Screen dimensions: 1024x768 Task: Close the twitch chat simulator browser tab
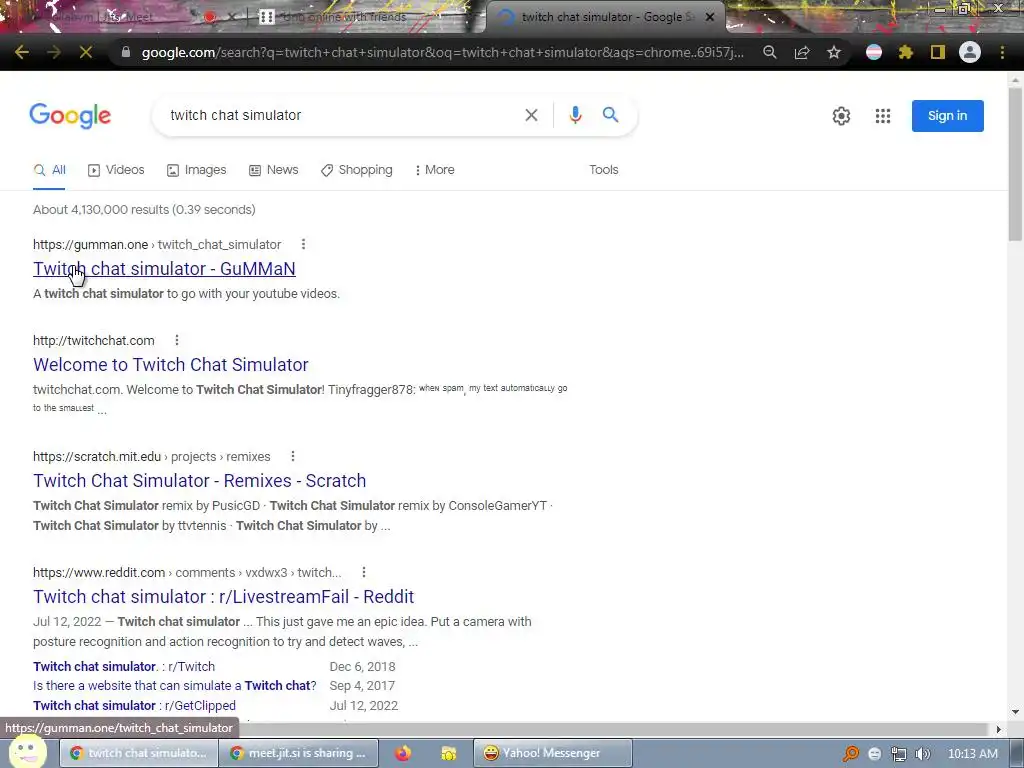710,17
